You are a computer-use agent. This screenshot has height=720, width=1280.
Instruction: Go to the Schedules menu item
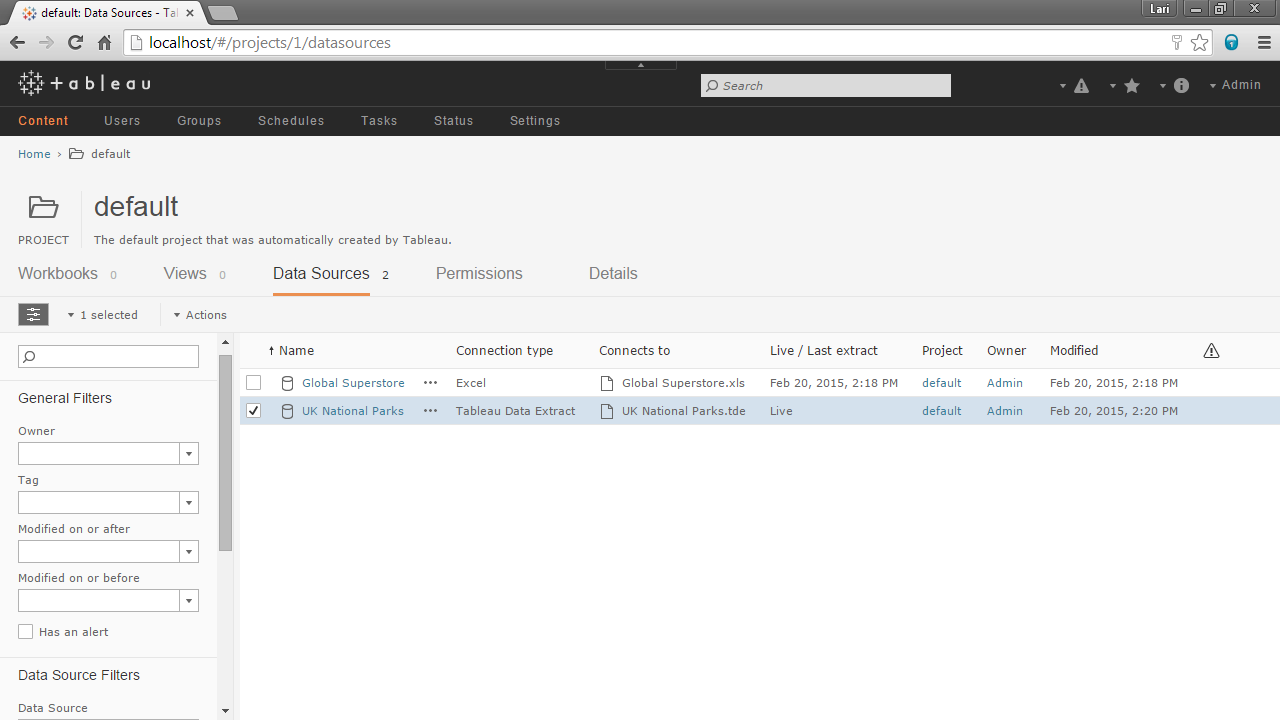[291, 121]
